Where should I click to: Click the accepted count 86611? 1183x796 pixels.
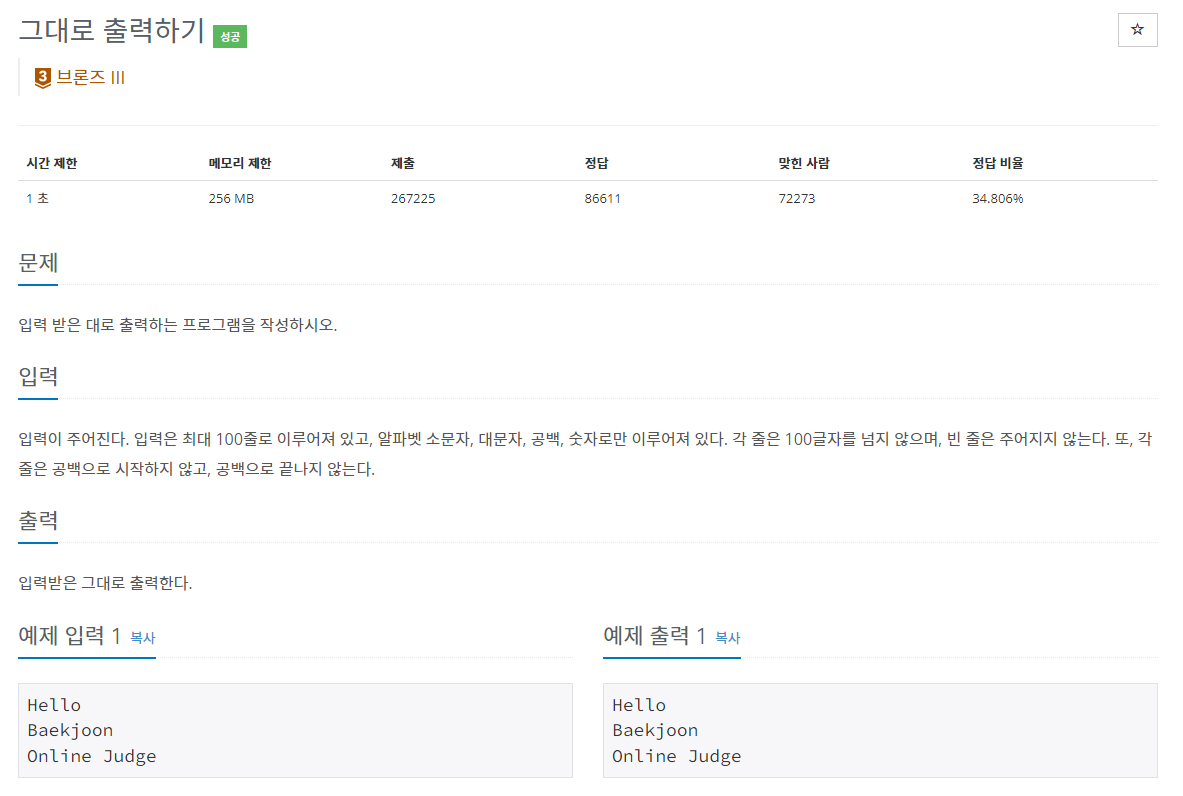(x=602, y=198)
